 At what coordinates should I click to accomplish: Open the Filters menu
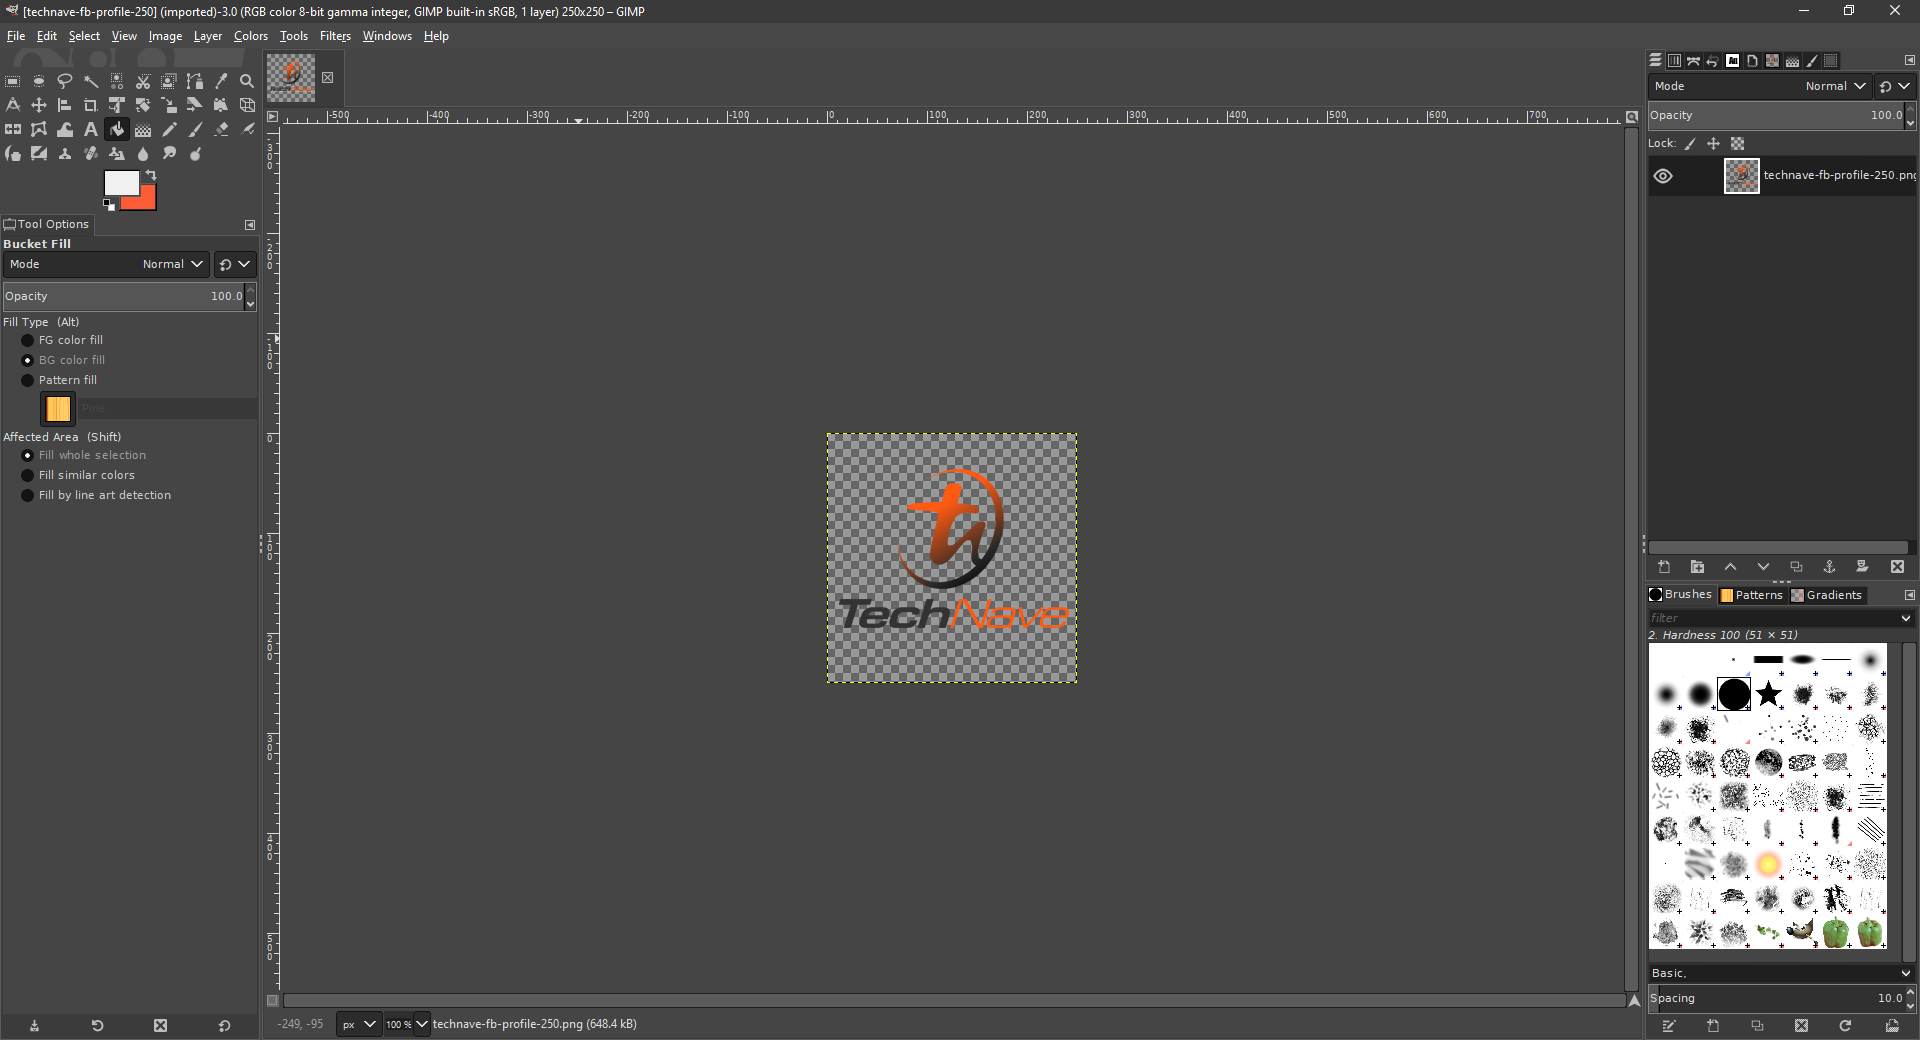[x=335, y=36]
